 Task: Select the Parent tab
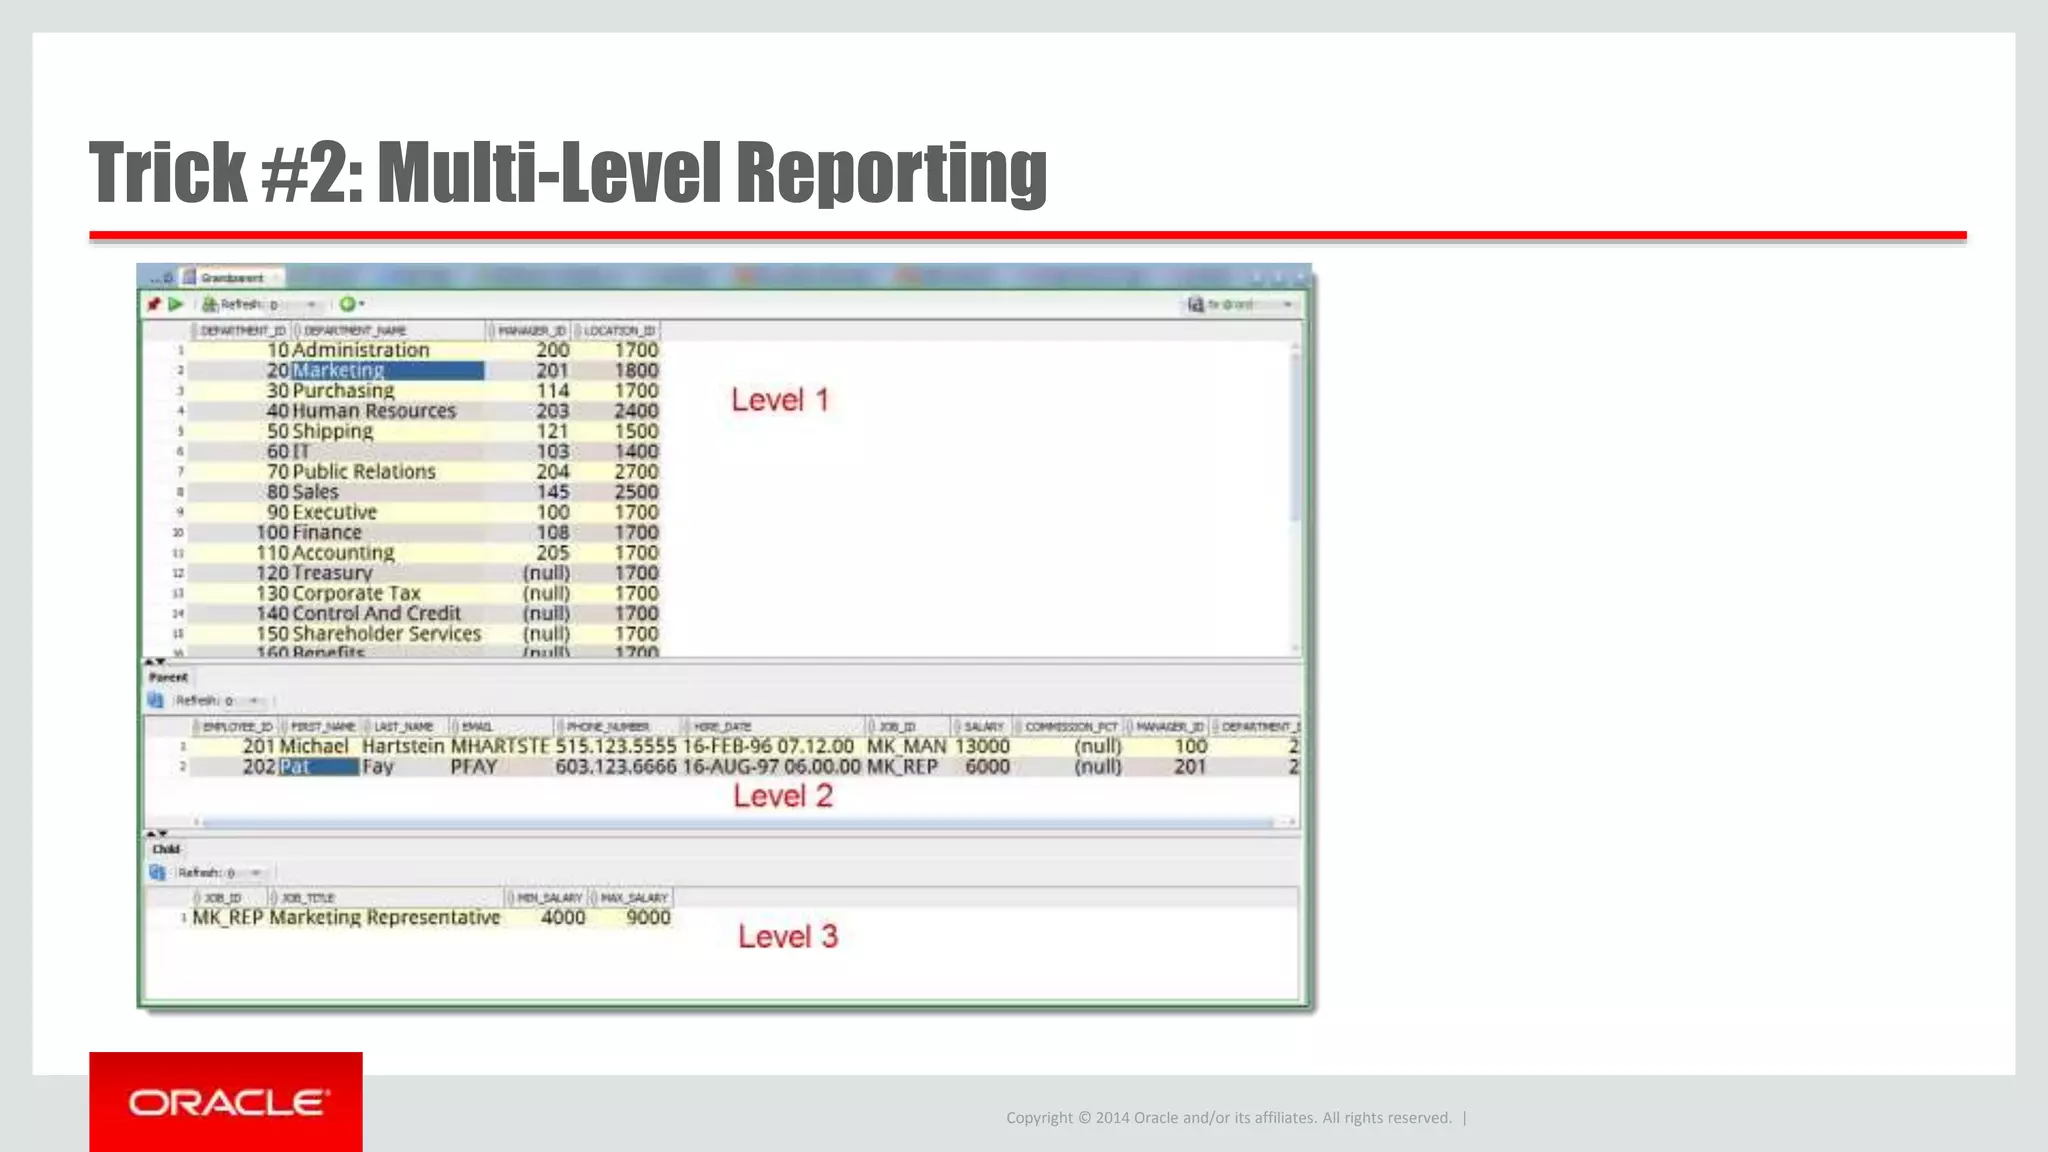[x=168, y=677]
